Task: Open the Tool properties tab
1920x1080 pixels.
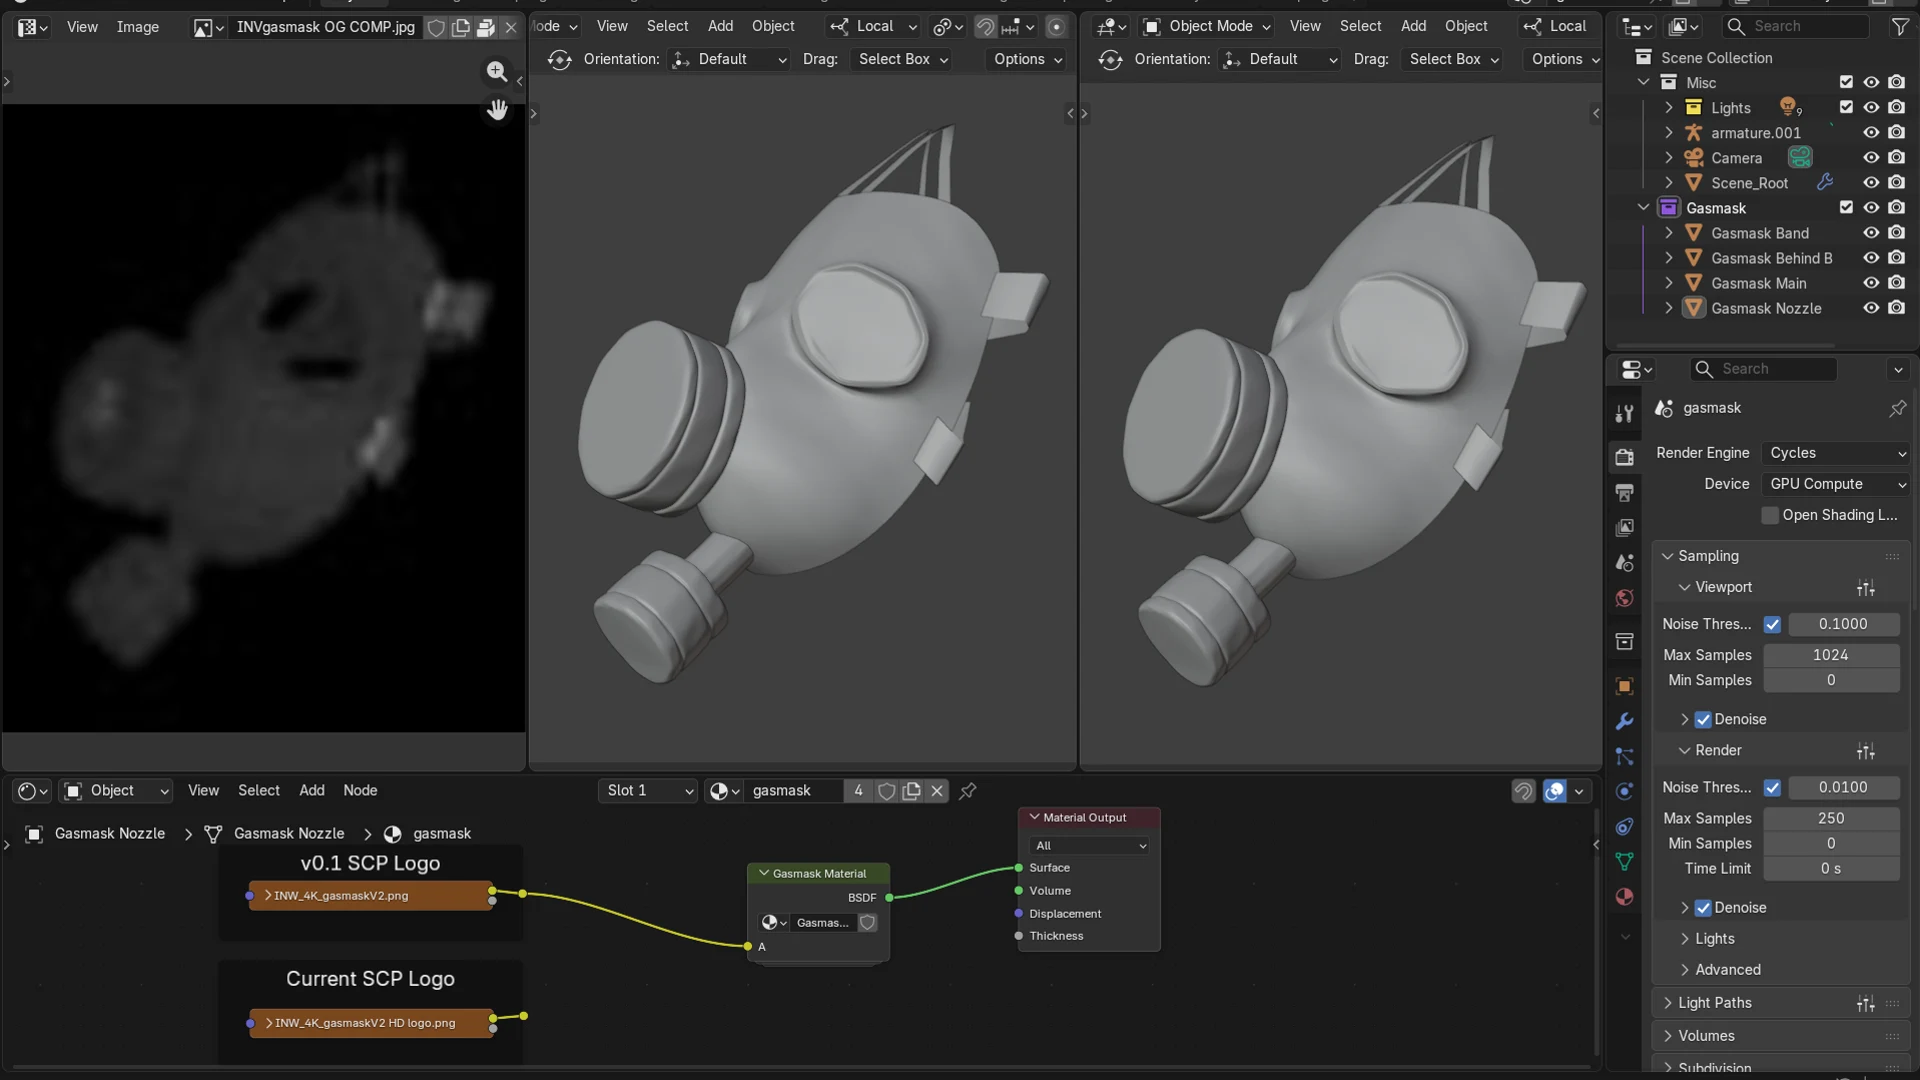Action: click(1624, 413)
